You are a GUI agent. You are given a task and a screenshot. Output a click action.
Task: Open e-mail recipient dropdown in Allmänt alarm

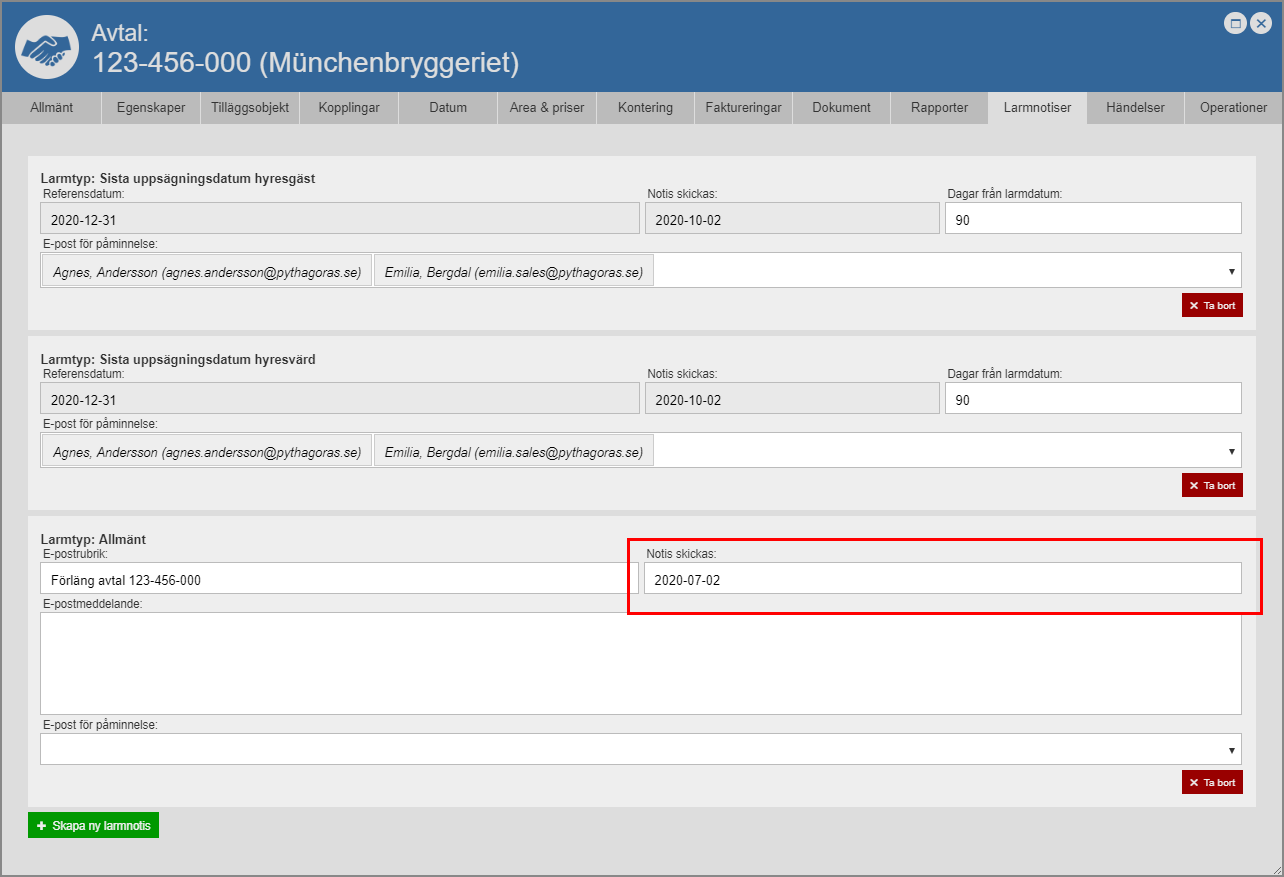tap(1230, 749)
